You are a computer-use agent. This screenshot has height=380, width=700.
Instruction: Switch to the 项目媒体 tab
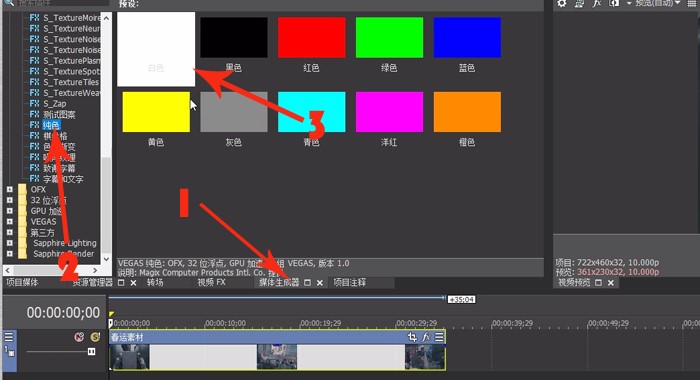pos(22,283)
